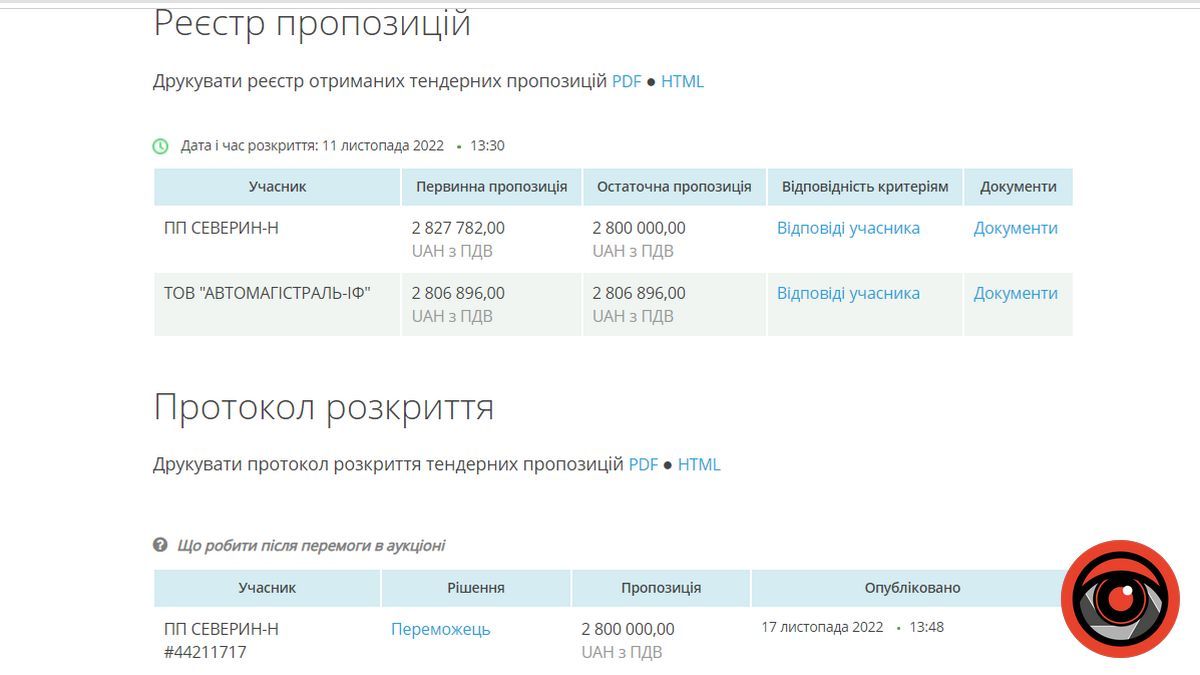Click the Реєстр пропозицій heading
The height and width of the screenshot is (675, 1200).
(x=311, y=20)
